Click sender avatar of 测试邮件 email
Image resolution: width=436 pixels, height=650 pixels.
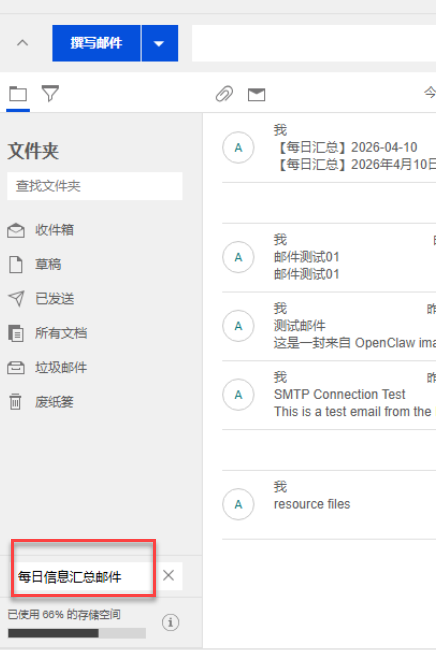pyautogui.click(x=238, y=326)
